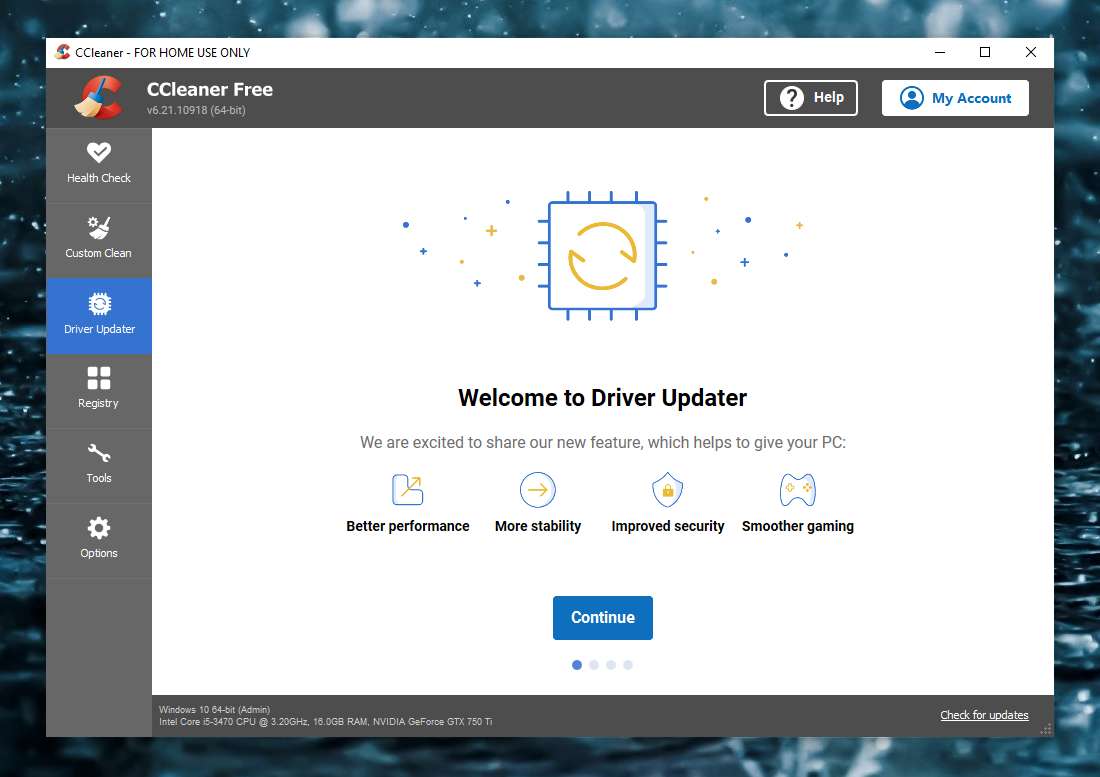Select the first onboarding page dot
Image resolution: width=1100 pixels, height=777 pixels.
(x=577, y=665)
